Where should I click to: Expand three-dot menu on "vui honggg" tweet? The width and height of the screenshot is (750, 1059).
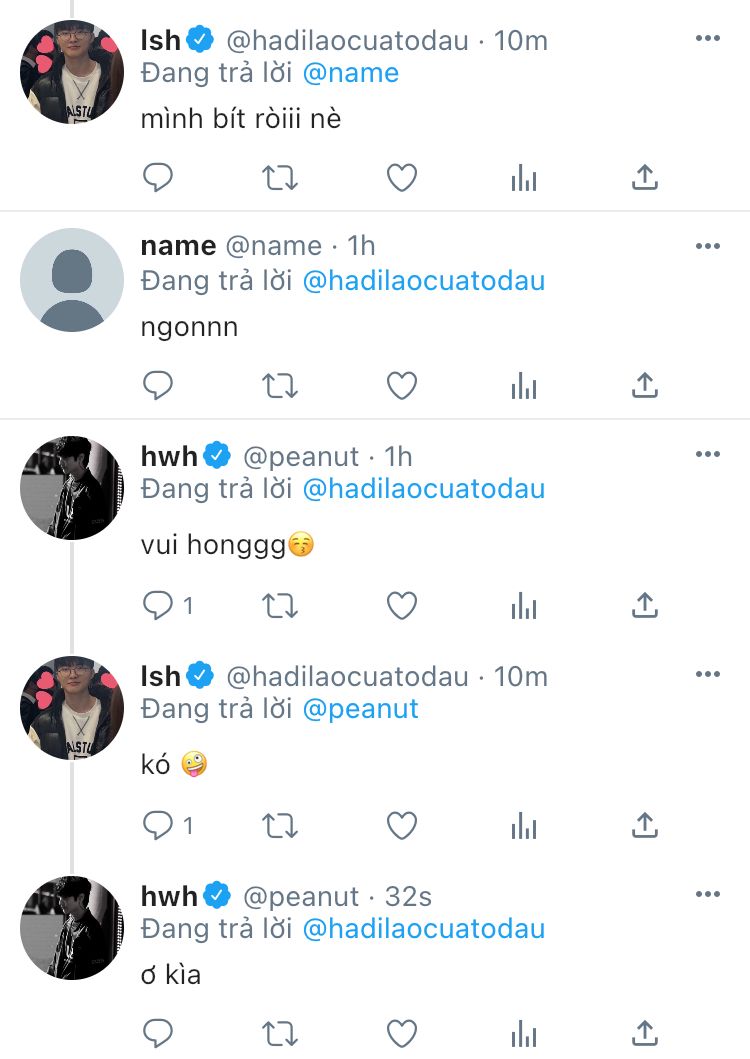tap(708, 455)
